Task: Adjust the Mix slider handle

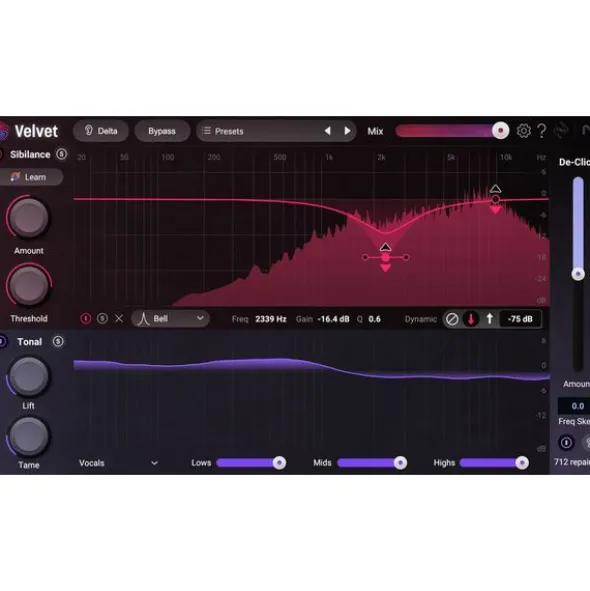Action: click(500, 131)
